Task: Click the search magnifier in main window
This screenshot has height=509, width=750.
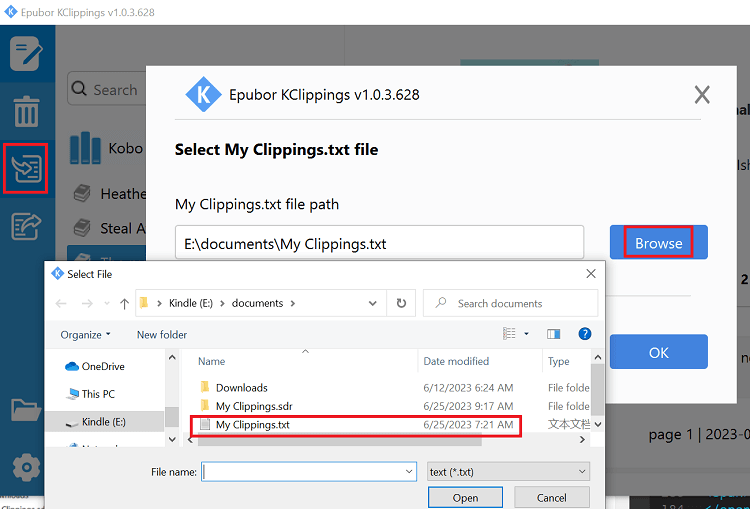Action: 79,89
